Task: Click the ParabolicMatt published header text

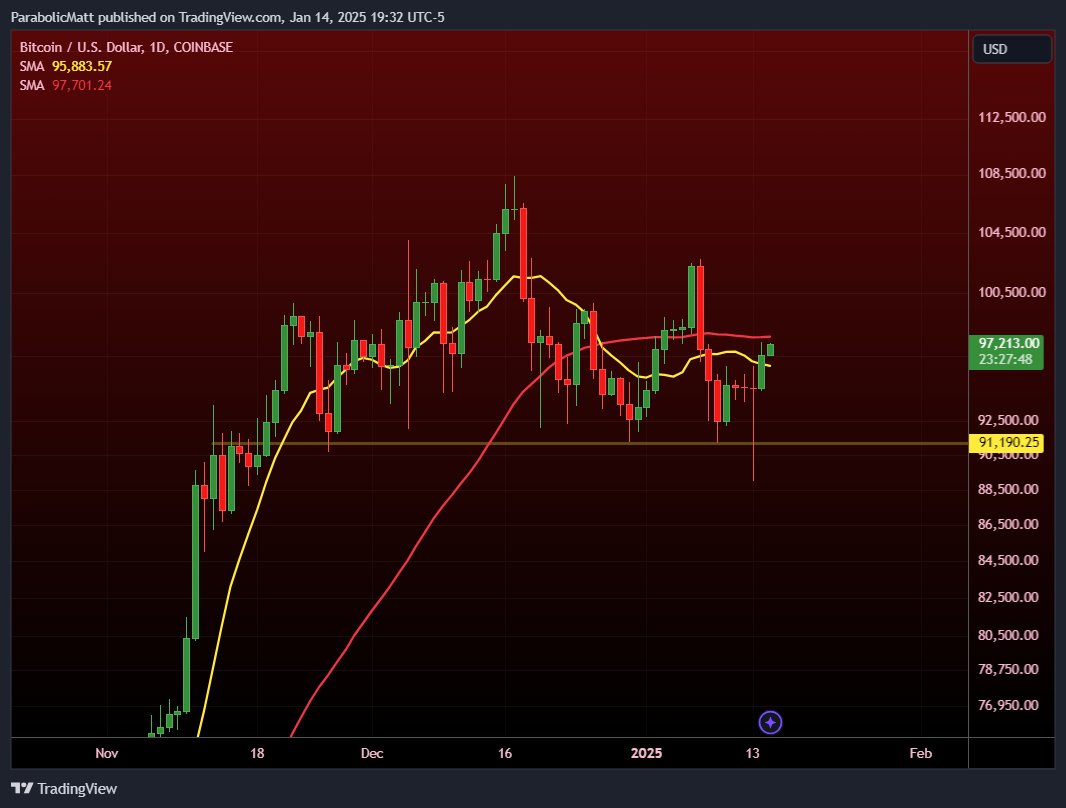Action: click(x=228, y=17)
